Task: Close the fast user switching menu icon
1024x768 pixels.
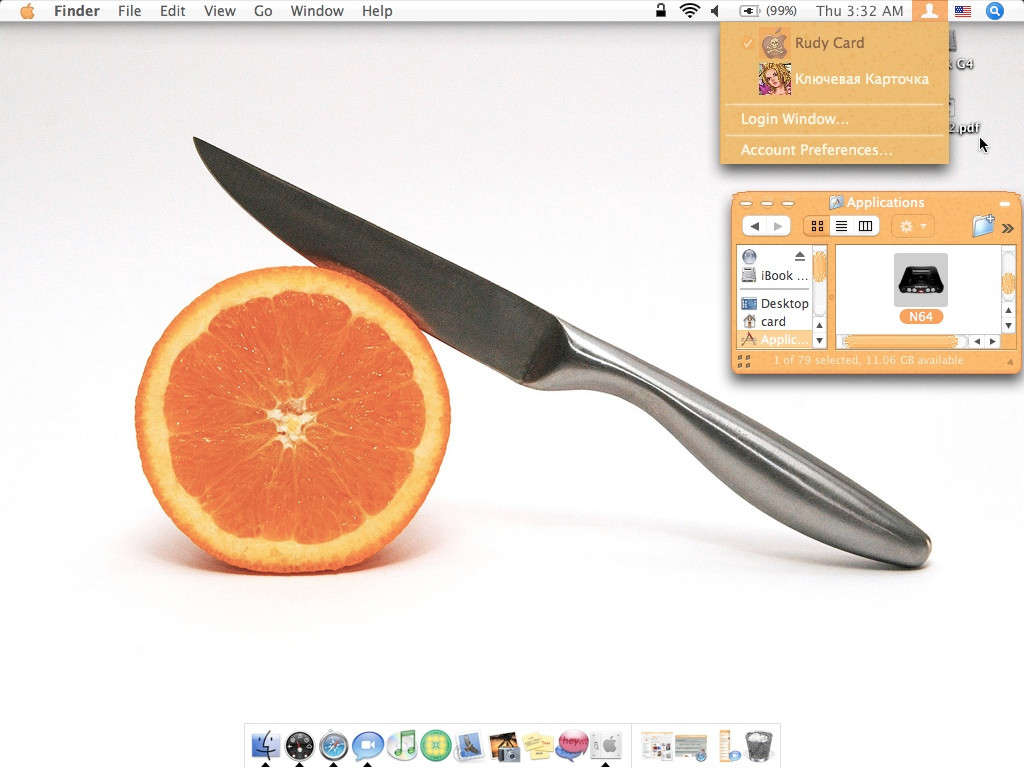Action: pyautogui.click(x=929, y=10)
